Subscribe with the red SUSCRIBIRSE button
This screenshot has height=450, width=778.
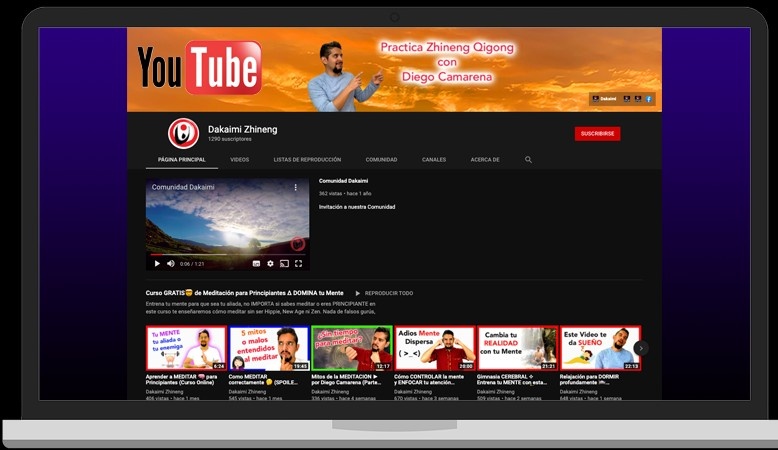tap(597, 133)
